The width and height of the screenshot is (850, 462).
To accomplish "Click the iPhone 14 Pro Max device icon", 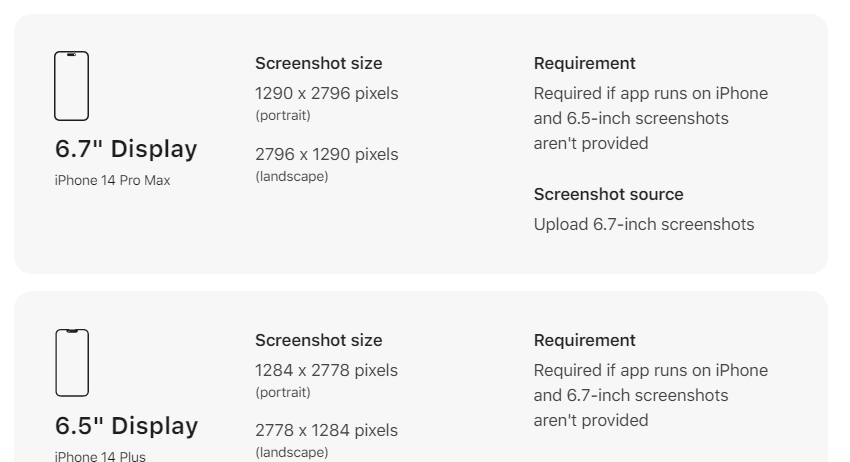I will point(72,86).
